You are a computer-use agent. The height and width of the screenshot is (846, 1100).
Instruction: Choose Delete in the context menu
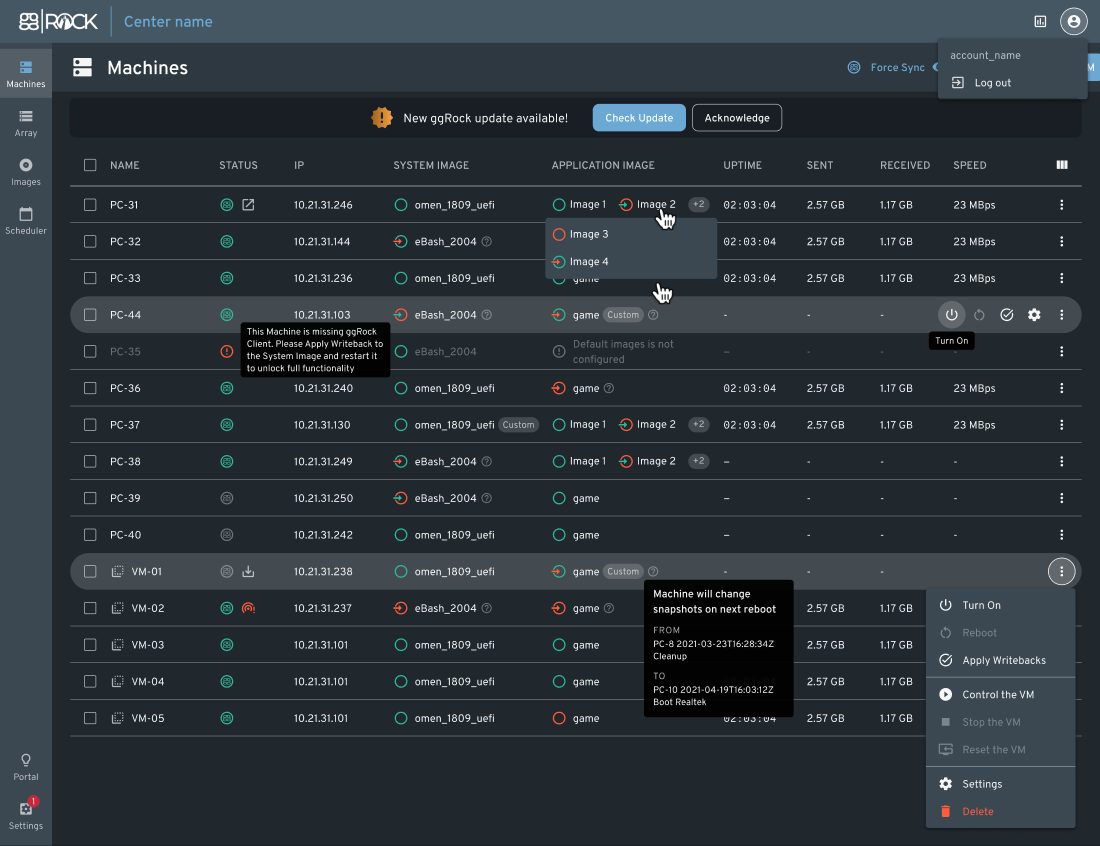pyautogui.click(x=1000, y=812)
